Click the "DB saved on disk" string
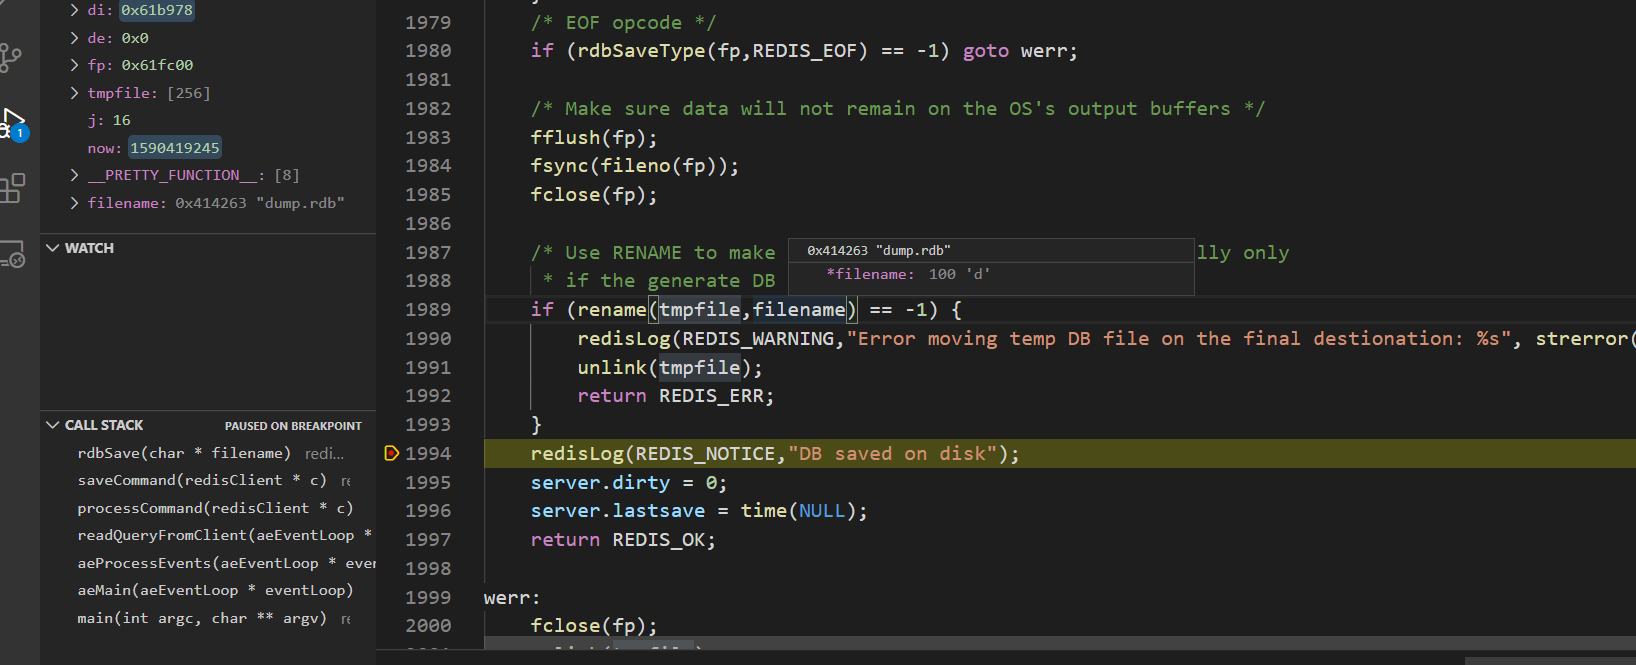Viewport: 1636px width, 665px height. (892, 454)
